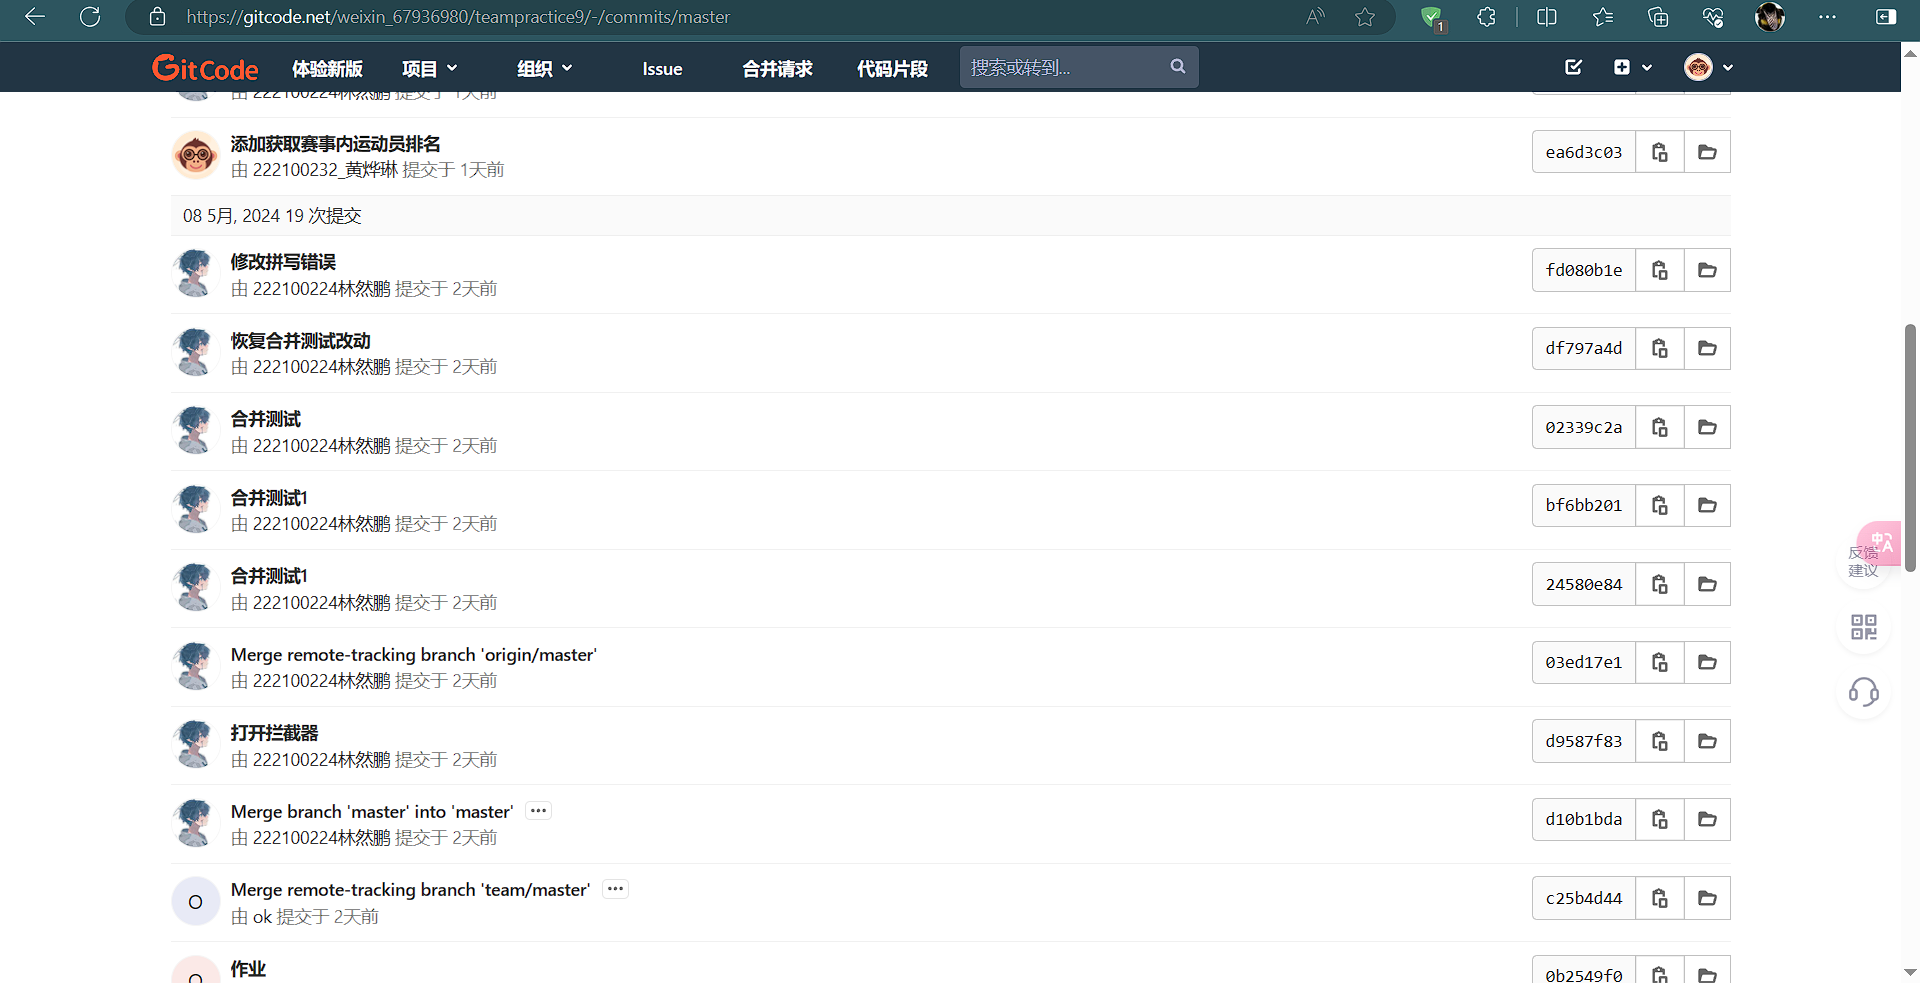Open browse files folder for commit ea6d3c03
The height and width of the screenshot is (983, 1920).
click(x=1707, y=151)
